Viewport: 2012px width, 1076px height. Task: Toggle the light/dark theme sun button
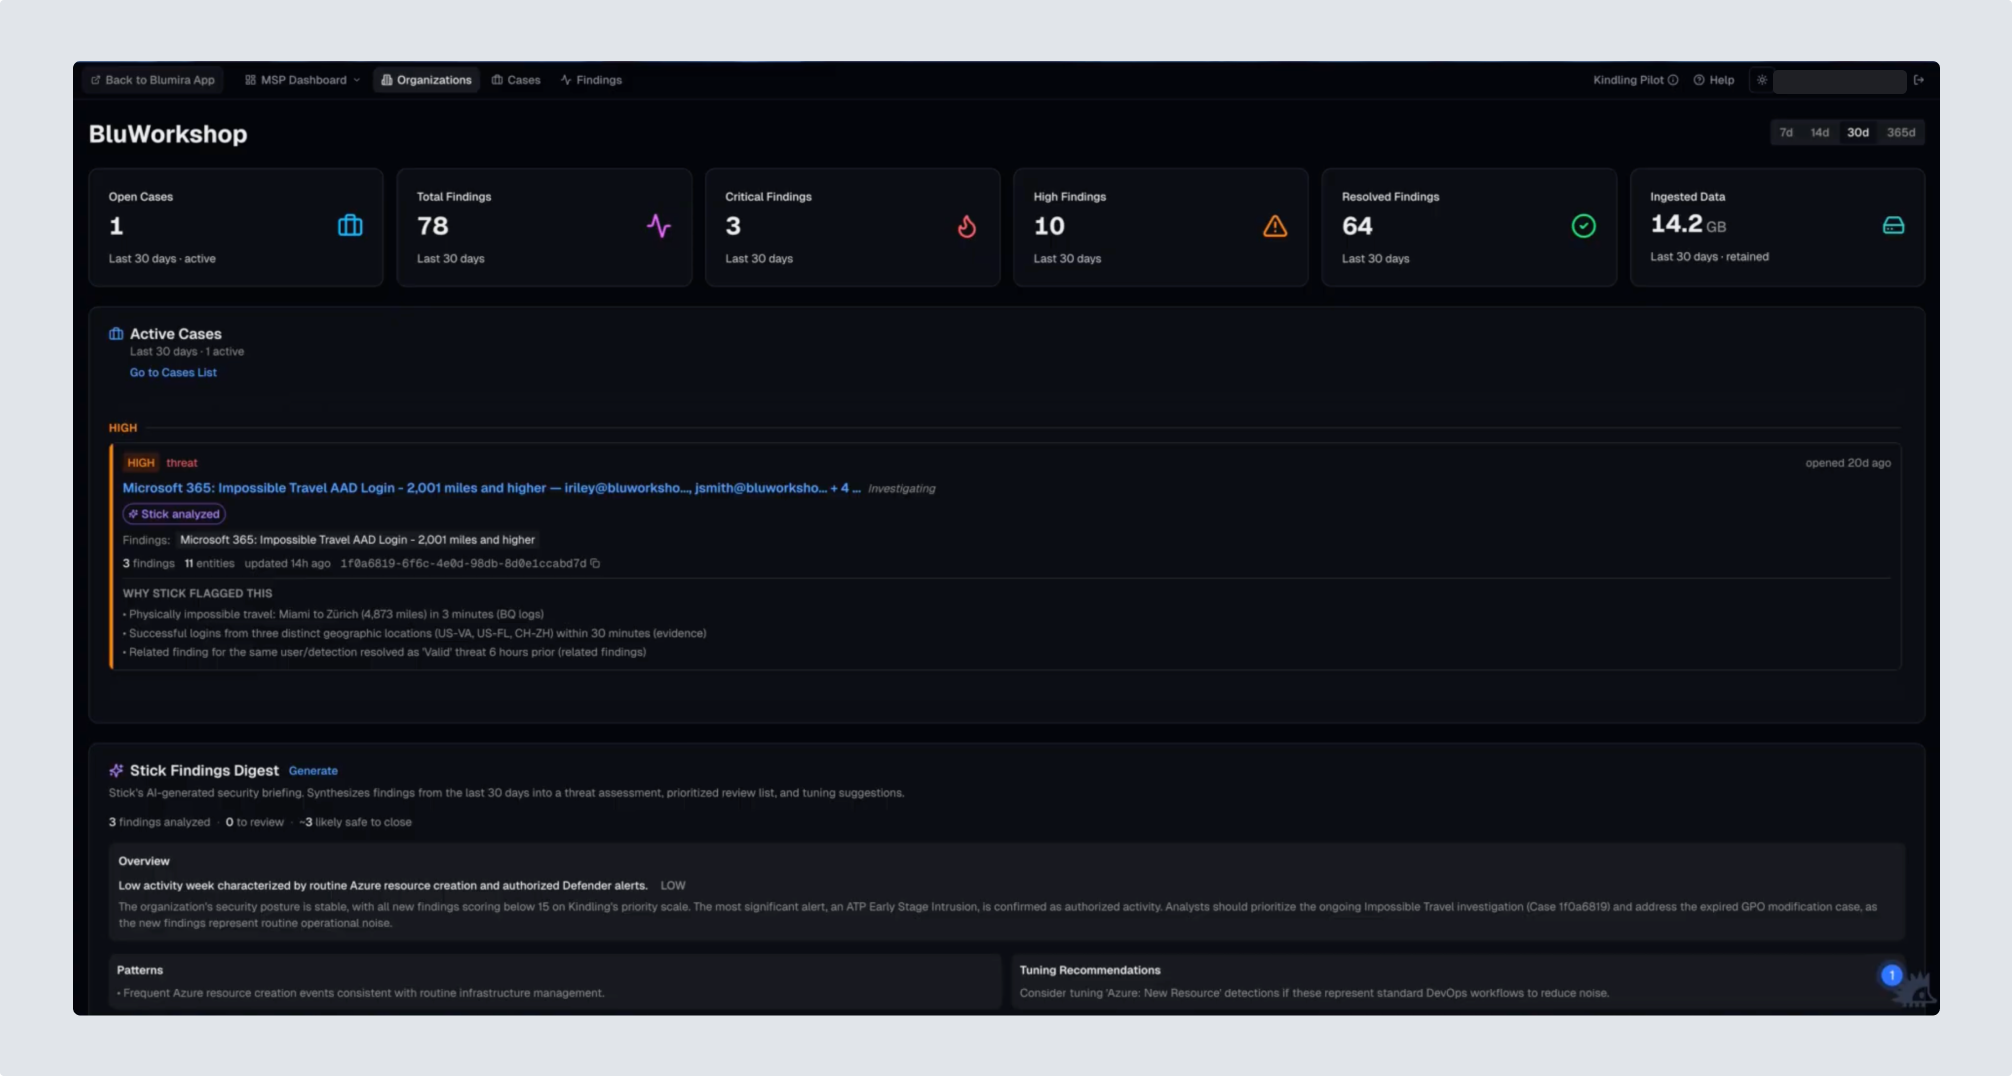coord(1762,80)
